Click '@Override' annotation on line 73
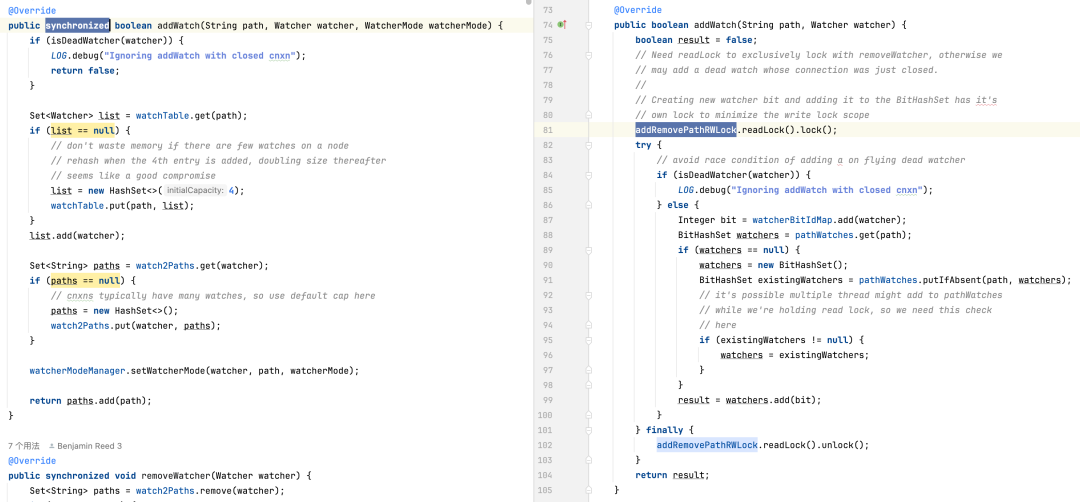The width and height of the screenshot is (1080, 502). (x=638, y=10)
